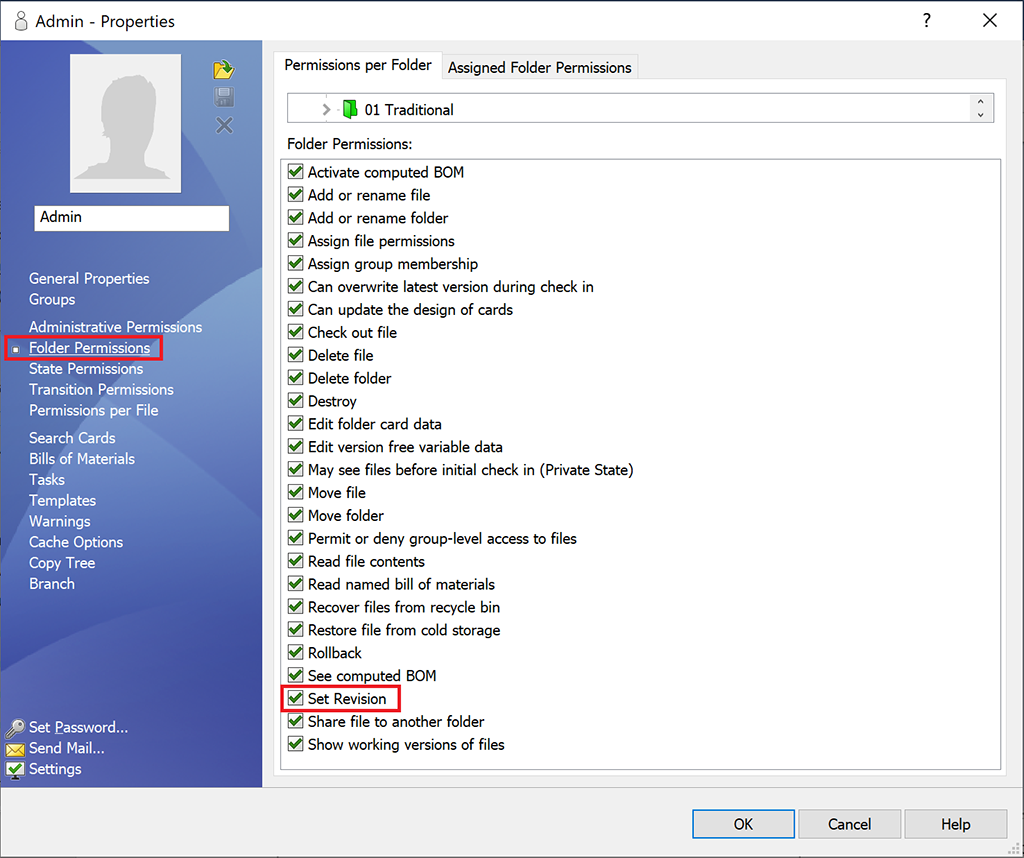Click the Help button
This screenshot has width=1024, height=858.
coord(955,824)
